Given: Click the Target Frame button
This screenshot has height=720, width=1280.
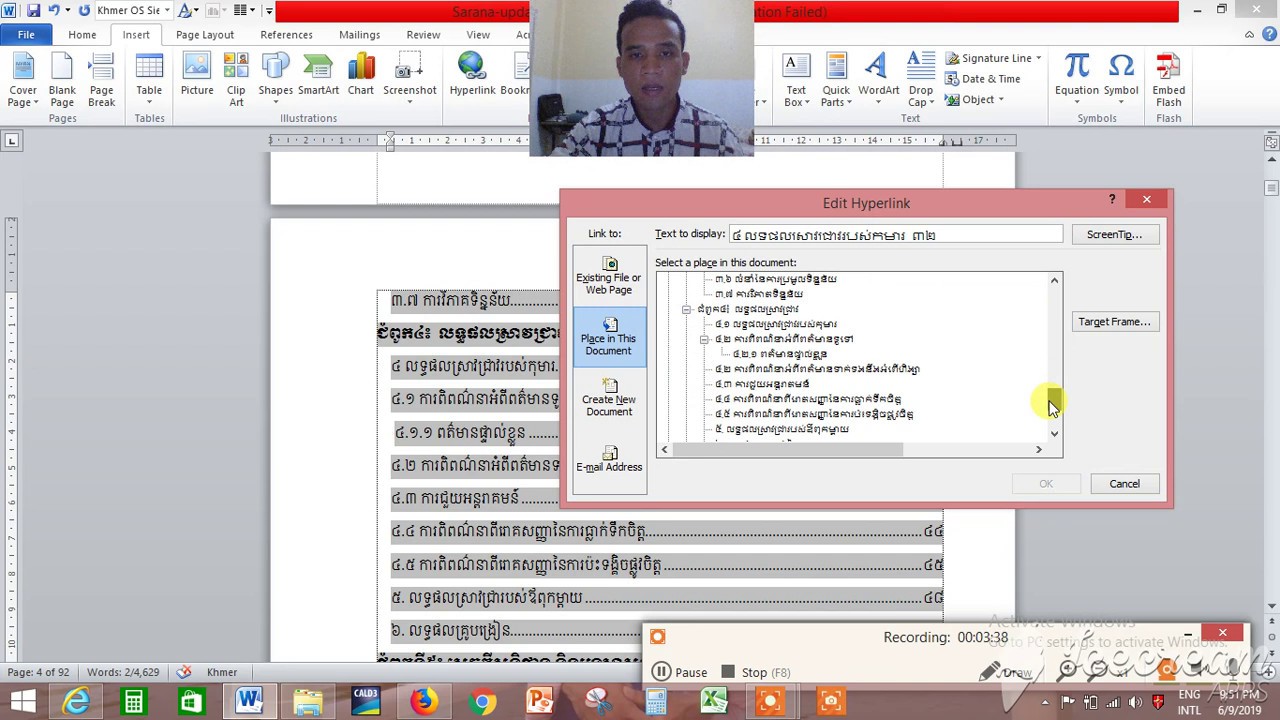Looking at the screenshot, I should [x=1114, y=322].
